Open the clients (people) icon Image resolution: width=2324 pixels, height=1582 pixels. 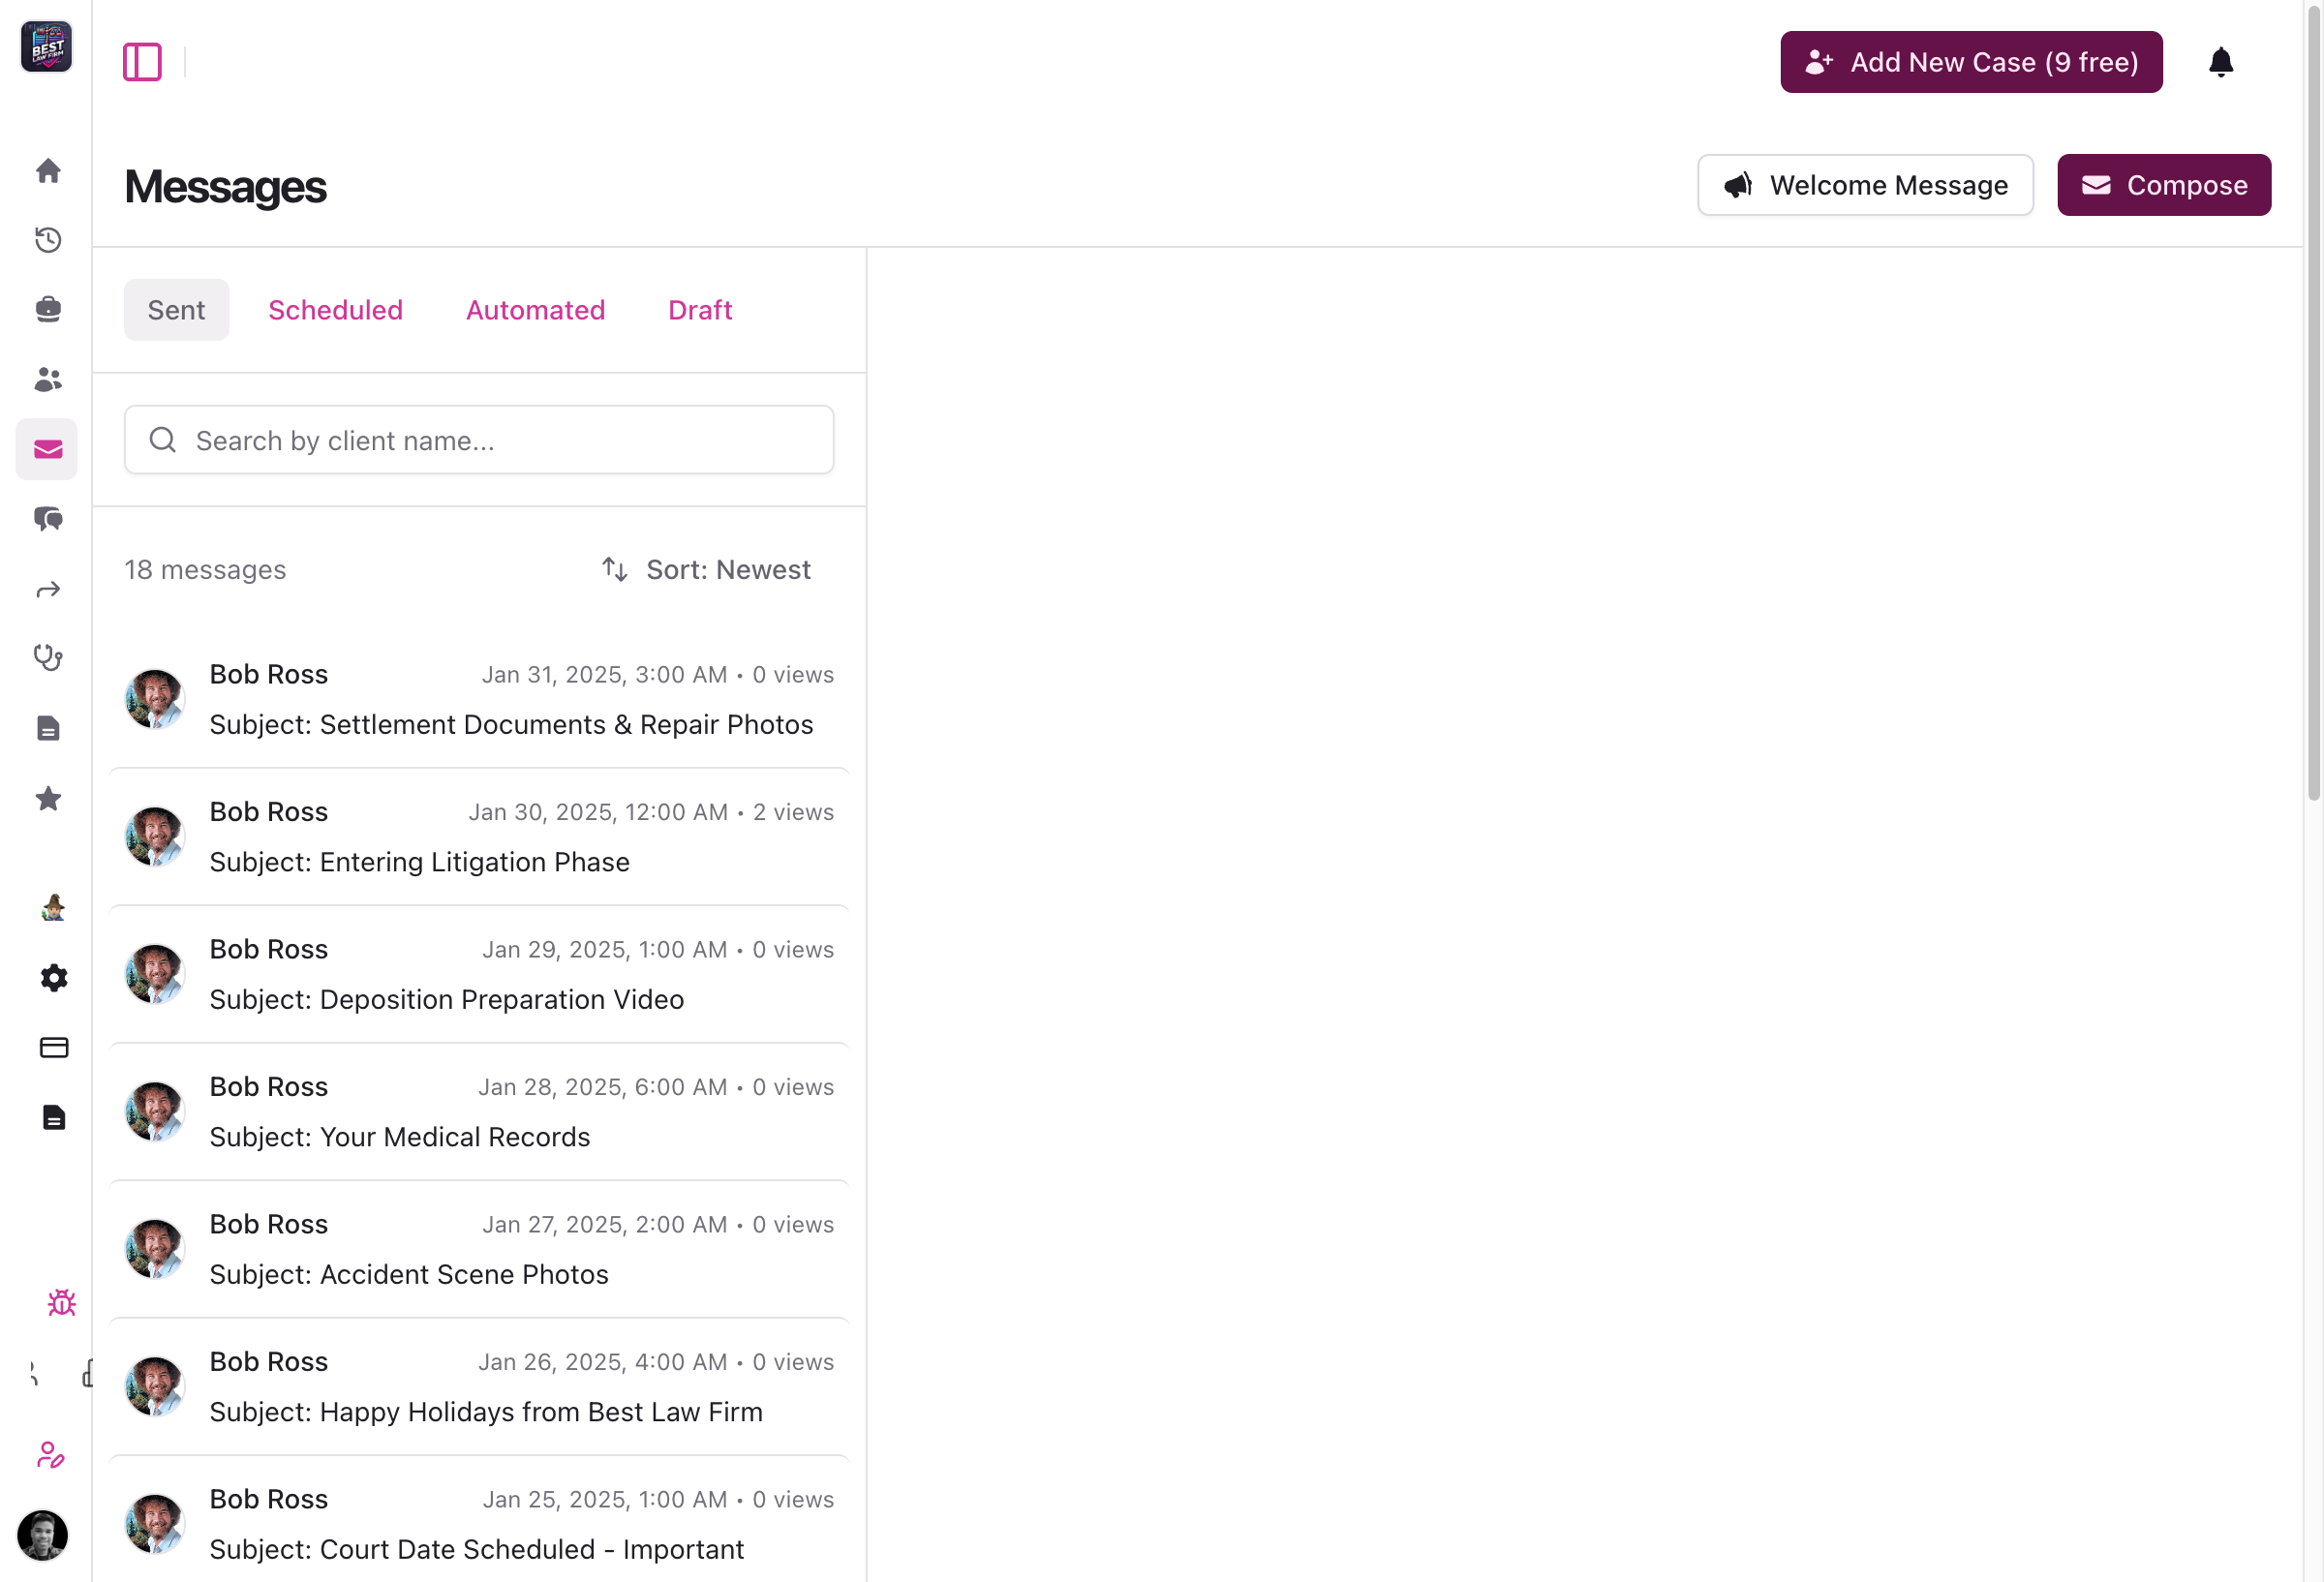point(47,379)
